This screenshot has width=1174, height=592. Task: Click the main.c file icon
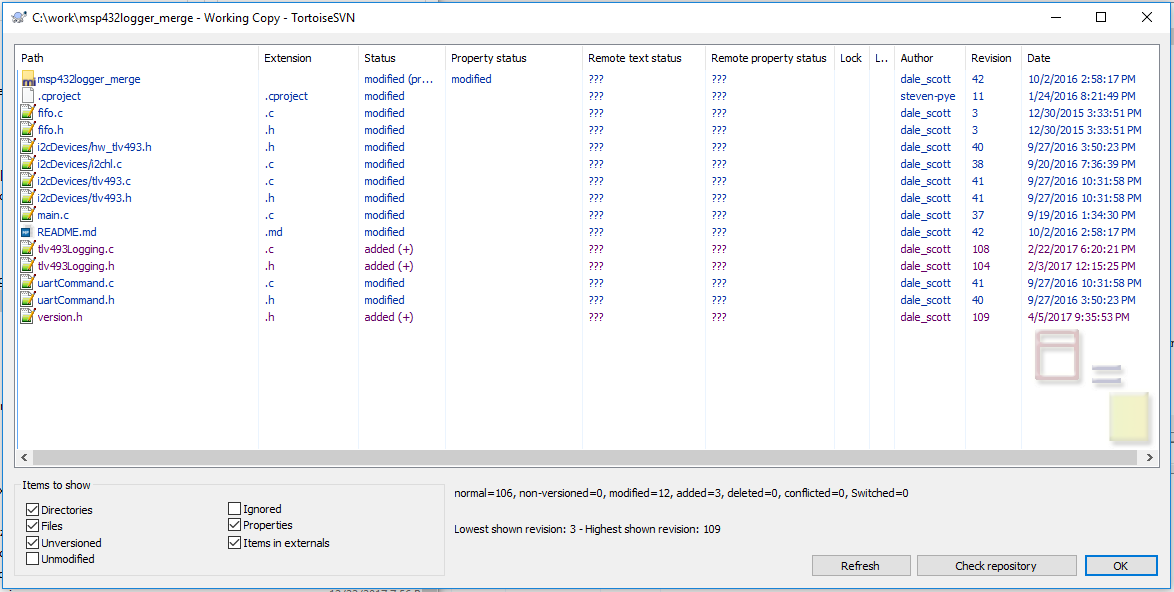(28, 215)
